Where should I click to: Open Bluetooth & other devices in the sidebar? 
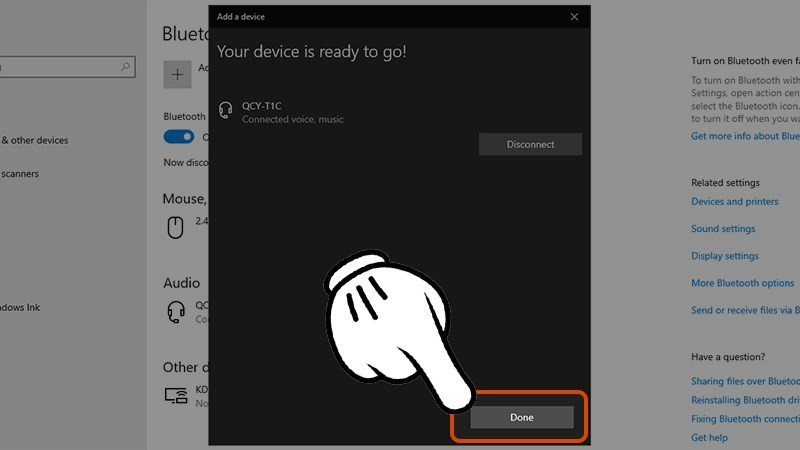click(35, 140)
